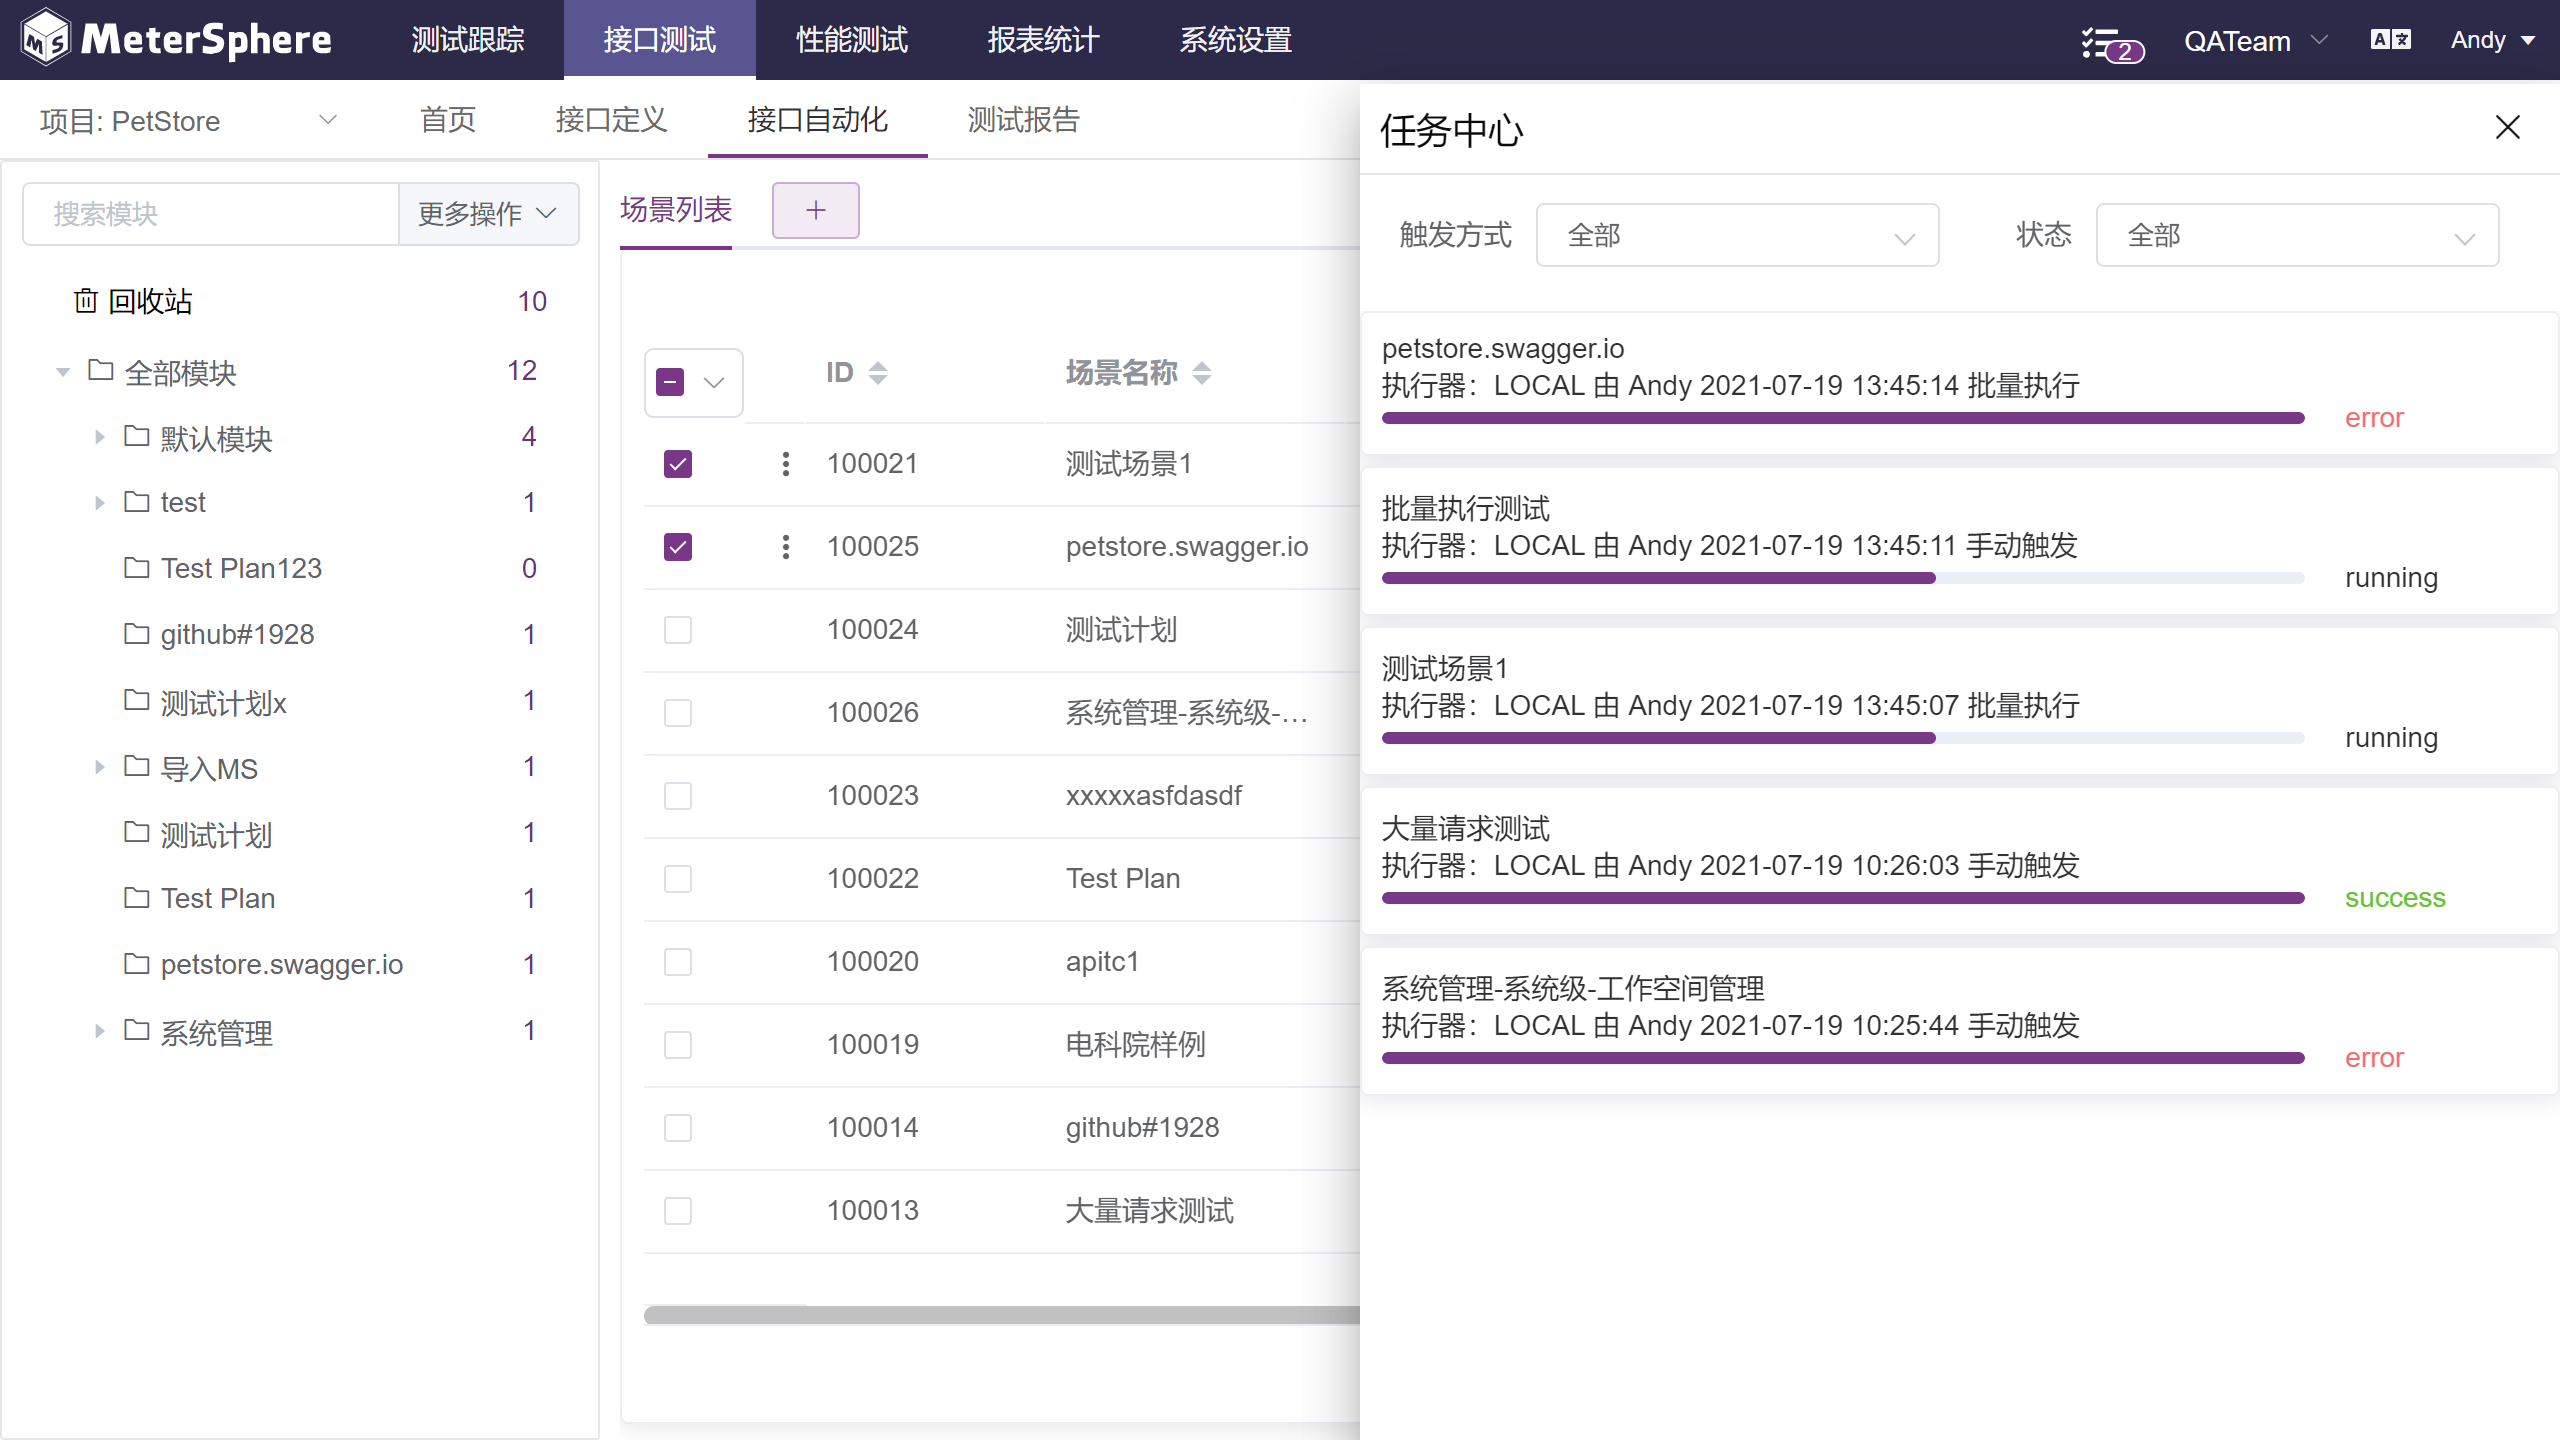Viewport: 2560px width, 1440px height.
Task: Click the 系统管理 folder icon
Action: tap(136, 1030)
